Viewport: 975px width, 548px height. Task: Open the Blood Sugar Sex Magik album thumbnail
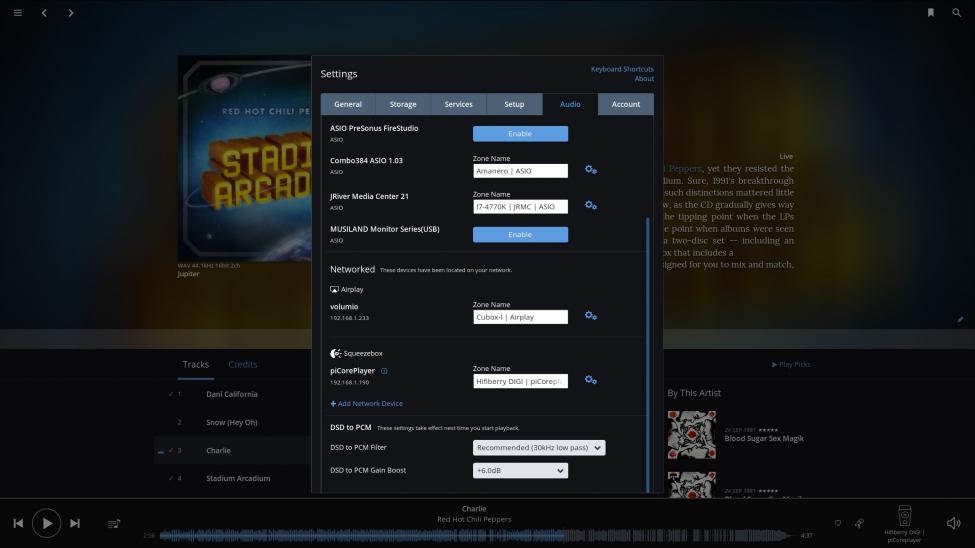point(691,435)
